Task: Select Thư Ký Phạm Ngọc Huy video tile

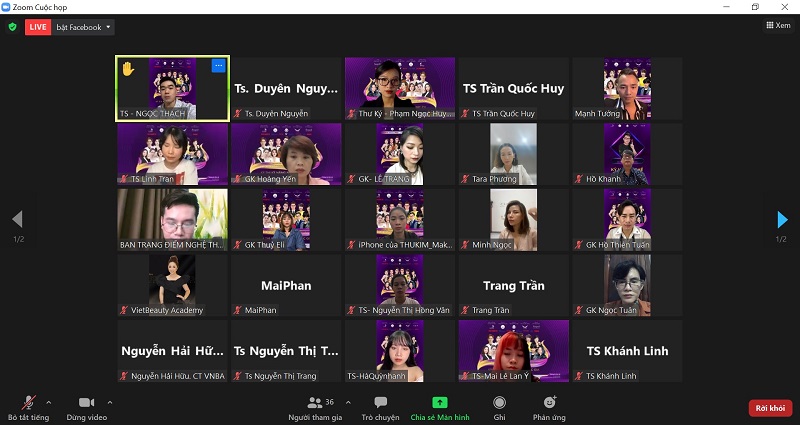Action: coord(400,88)
